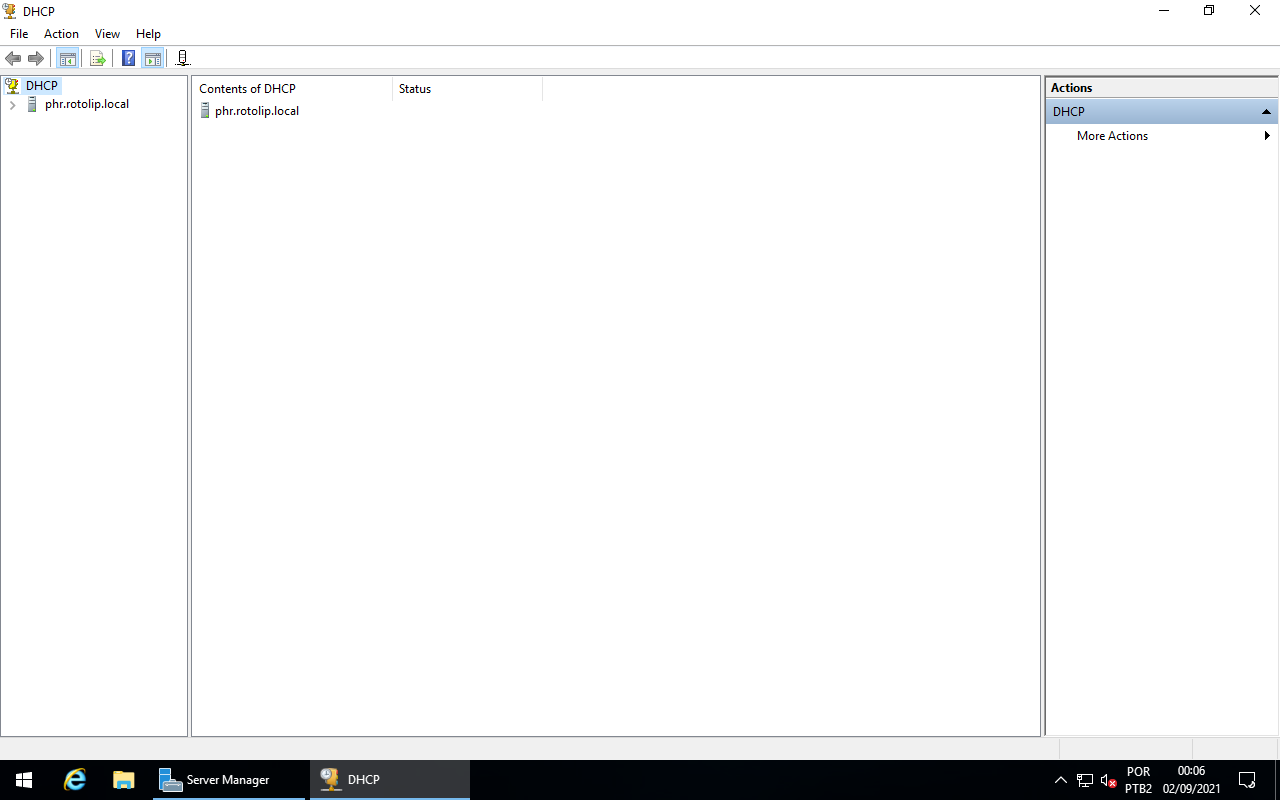Image resolution: width=1280 pixels, height=800 pixels.
Task: Open the View menu
Action: (107, 33)
